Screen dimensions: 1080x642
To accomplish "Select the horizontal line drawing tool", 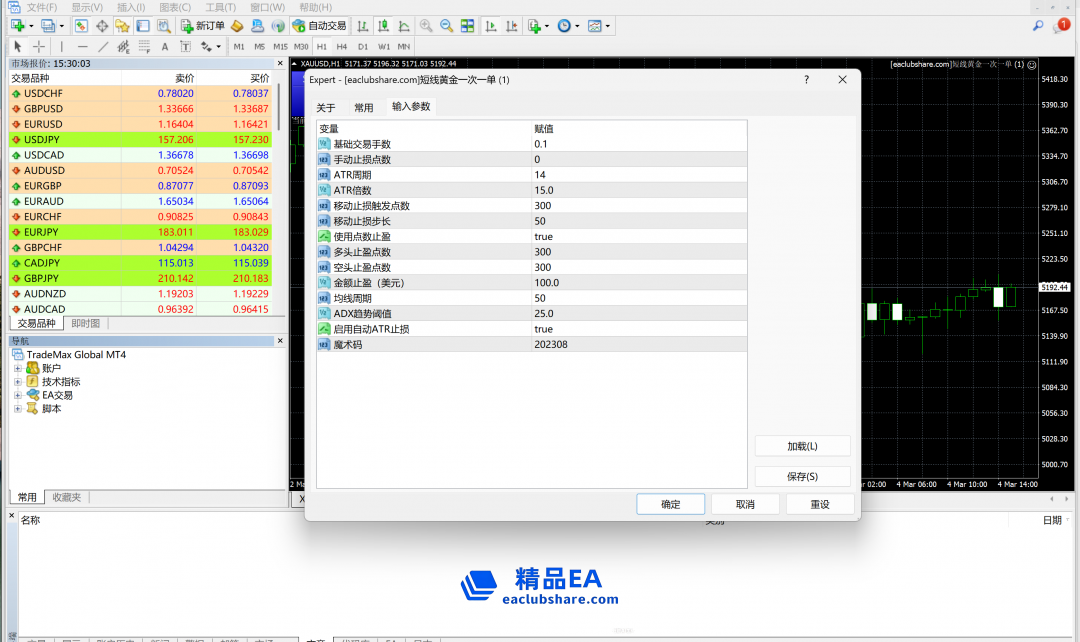I will (82, 46).
